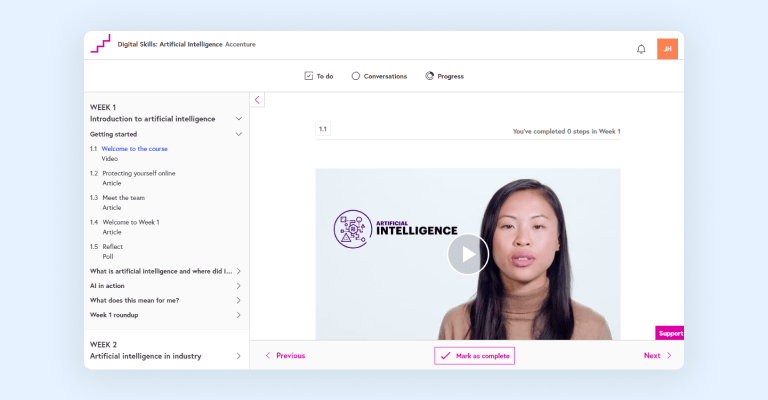768x400 pixels.
Task: Click the pink staircase logo
Action: [100, 44]
